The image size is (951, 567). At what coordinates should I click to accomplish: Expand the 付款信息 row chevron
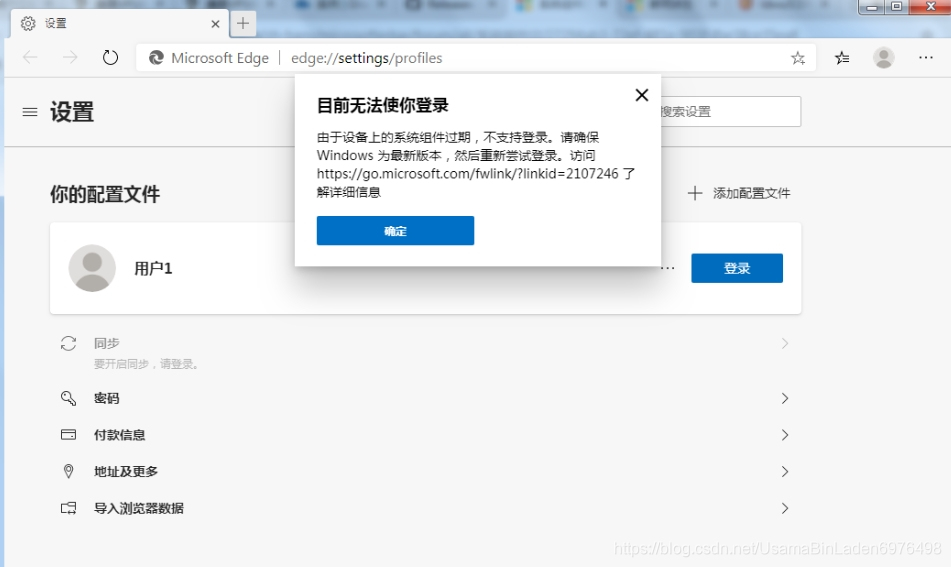[x=785, y=435]
